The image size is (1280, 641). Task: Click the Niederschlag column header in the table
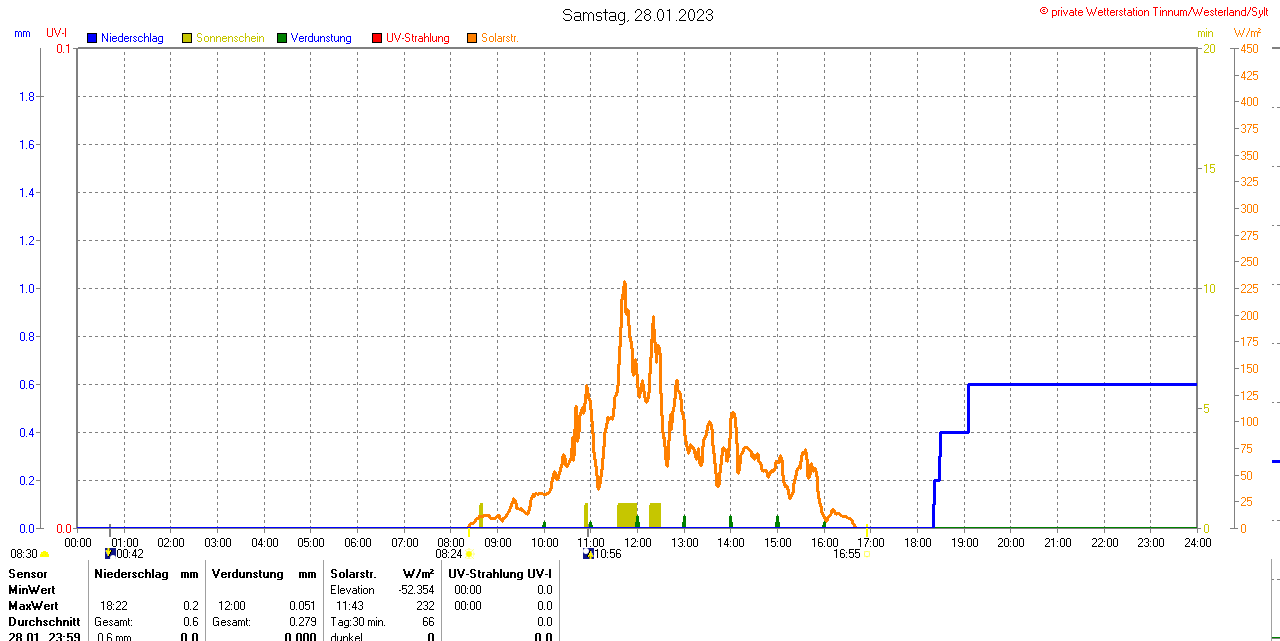132,574
